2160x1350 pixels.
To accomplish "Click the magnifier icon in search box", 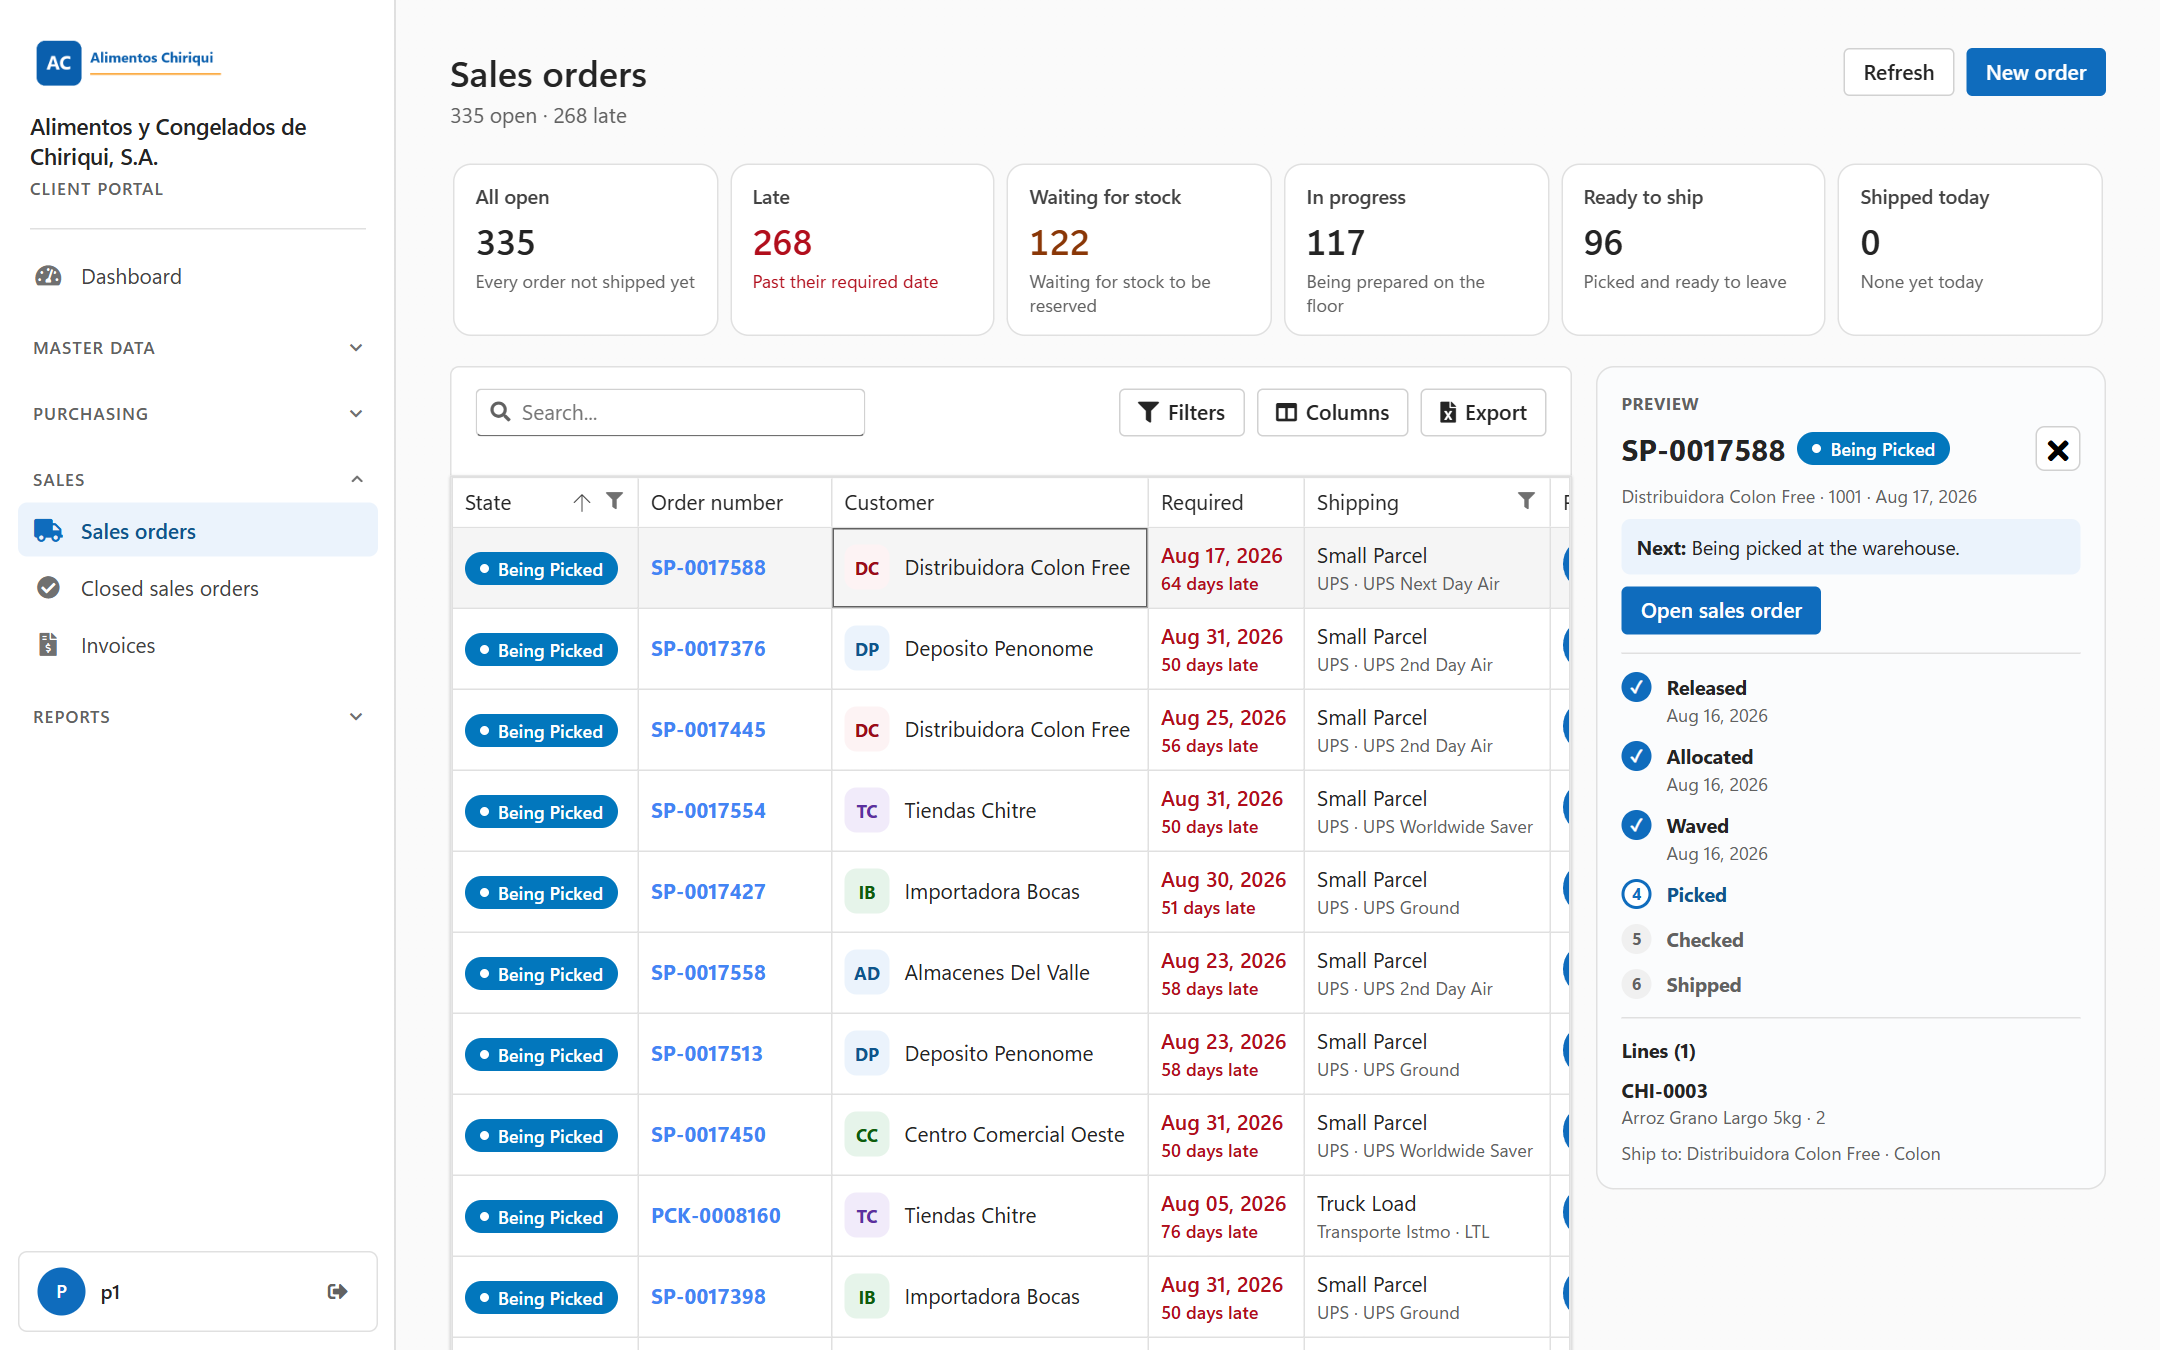I will coord(501,412).
